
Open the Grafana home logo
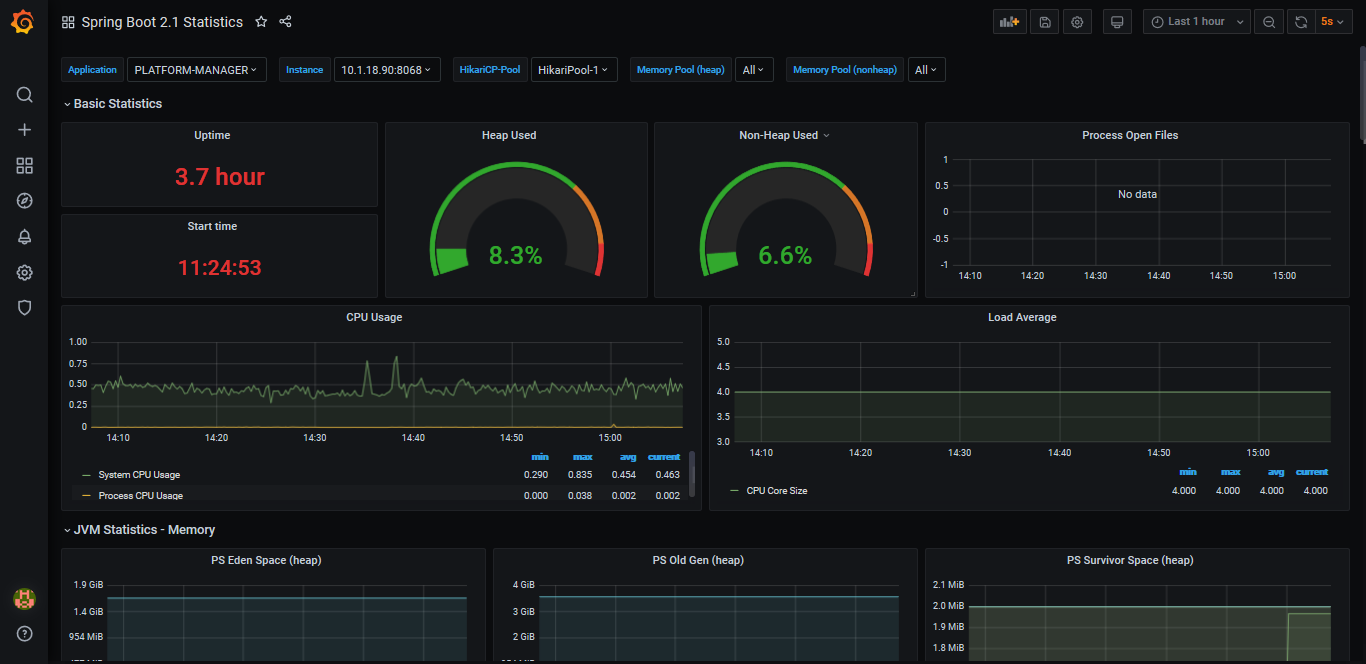pos(24,22)
